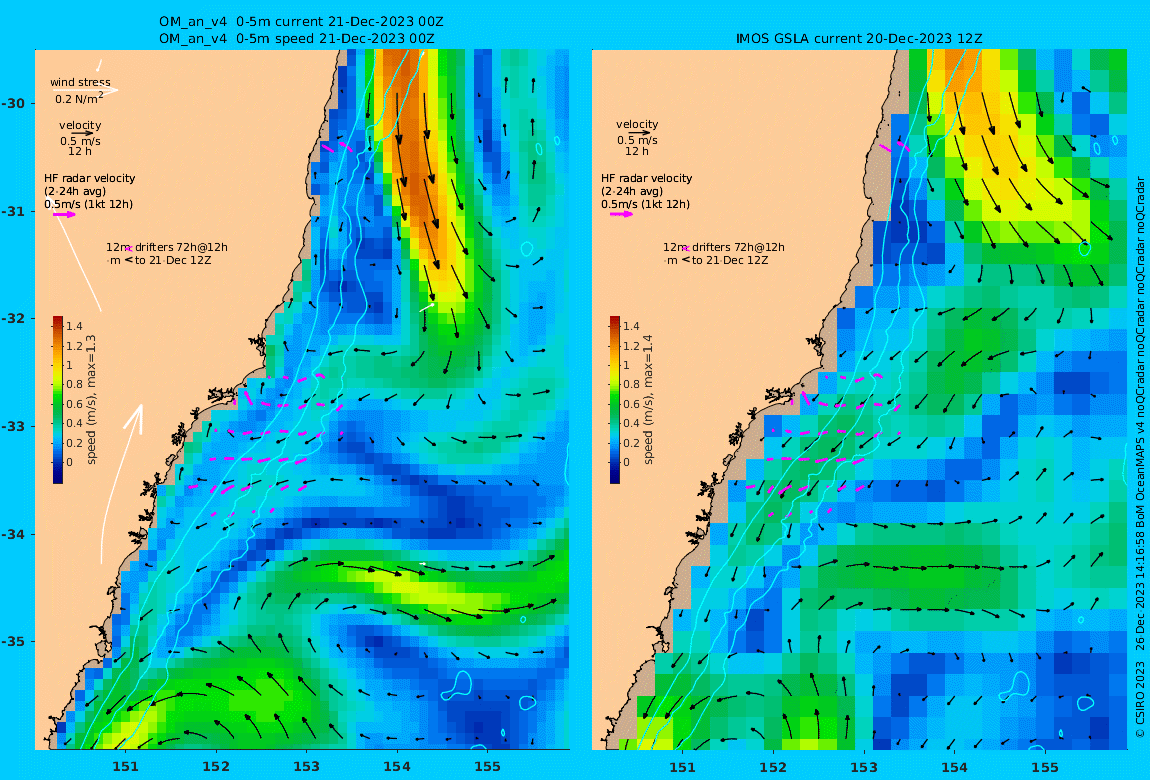Screen dimensions: 1150x780
Task: Click longitude 151 under the OM_an_v4 map
Action: [125, 767]
